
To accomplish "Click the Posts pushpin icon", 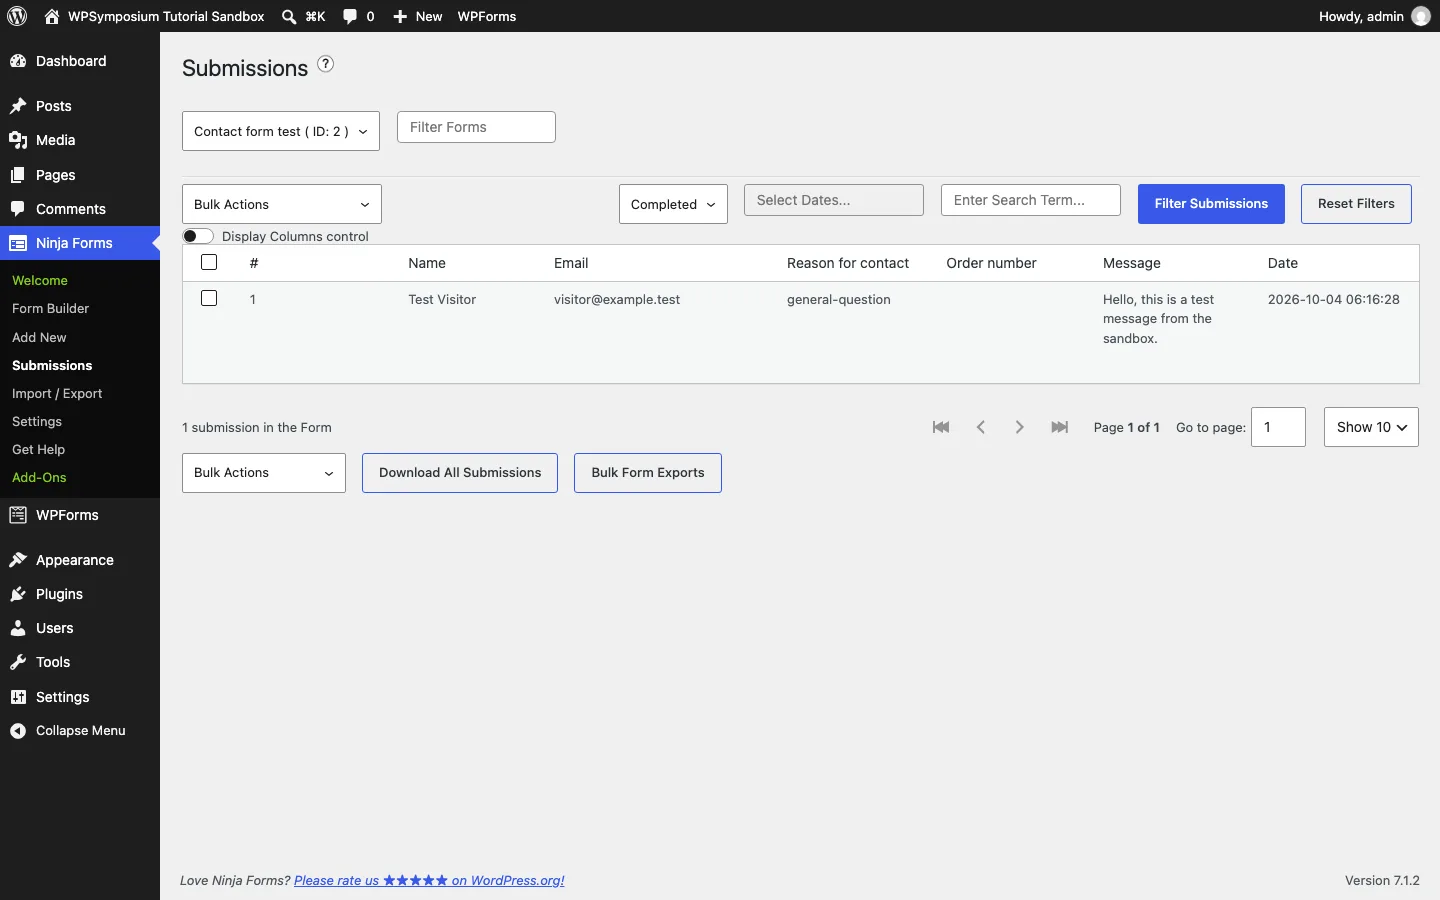I will [18, 106].
